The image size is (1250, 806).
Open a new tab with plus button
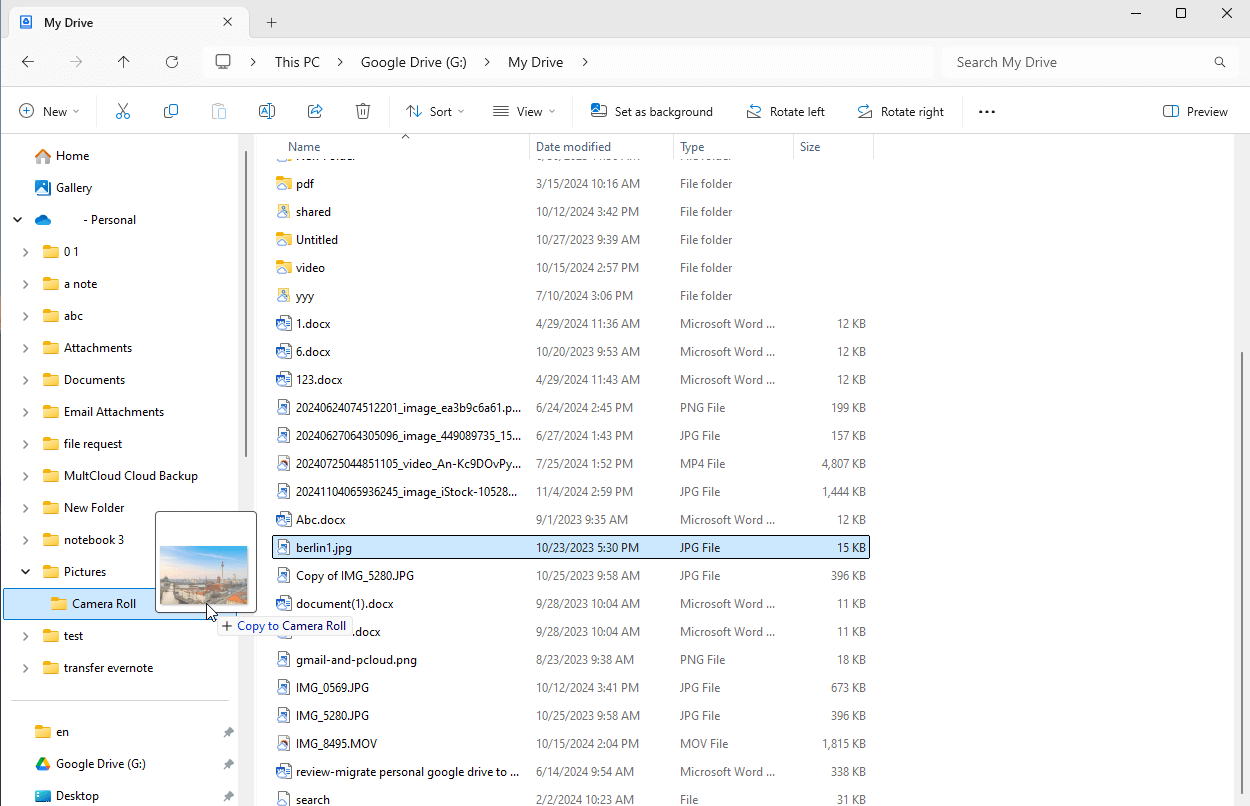pos(272,22)
